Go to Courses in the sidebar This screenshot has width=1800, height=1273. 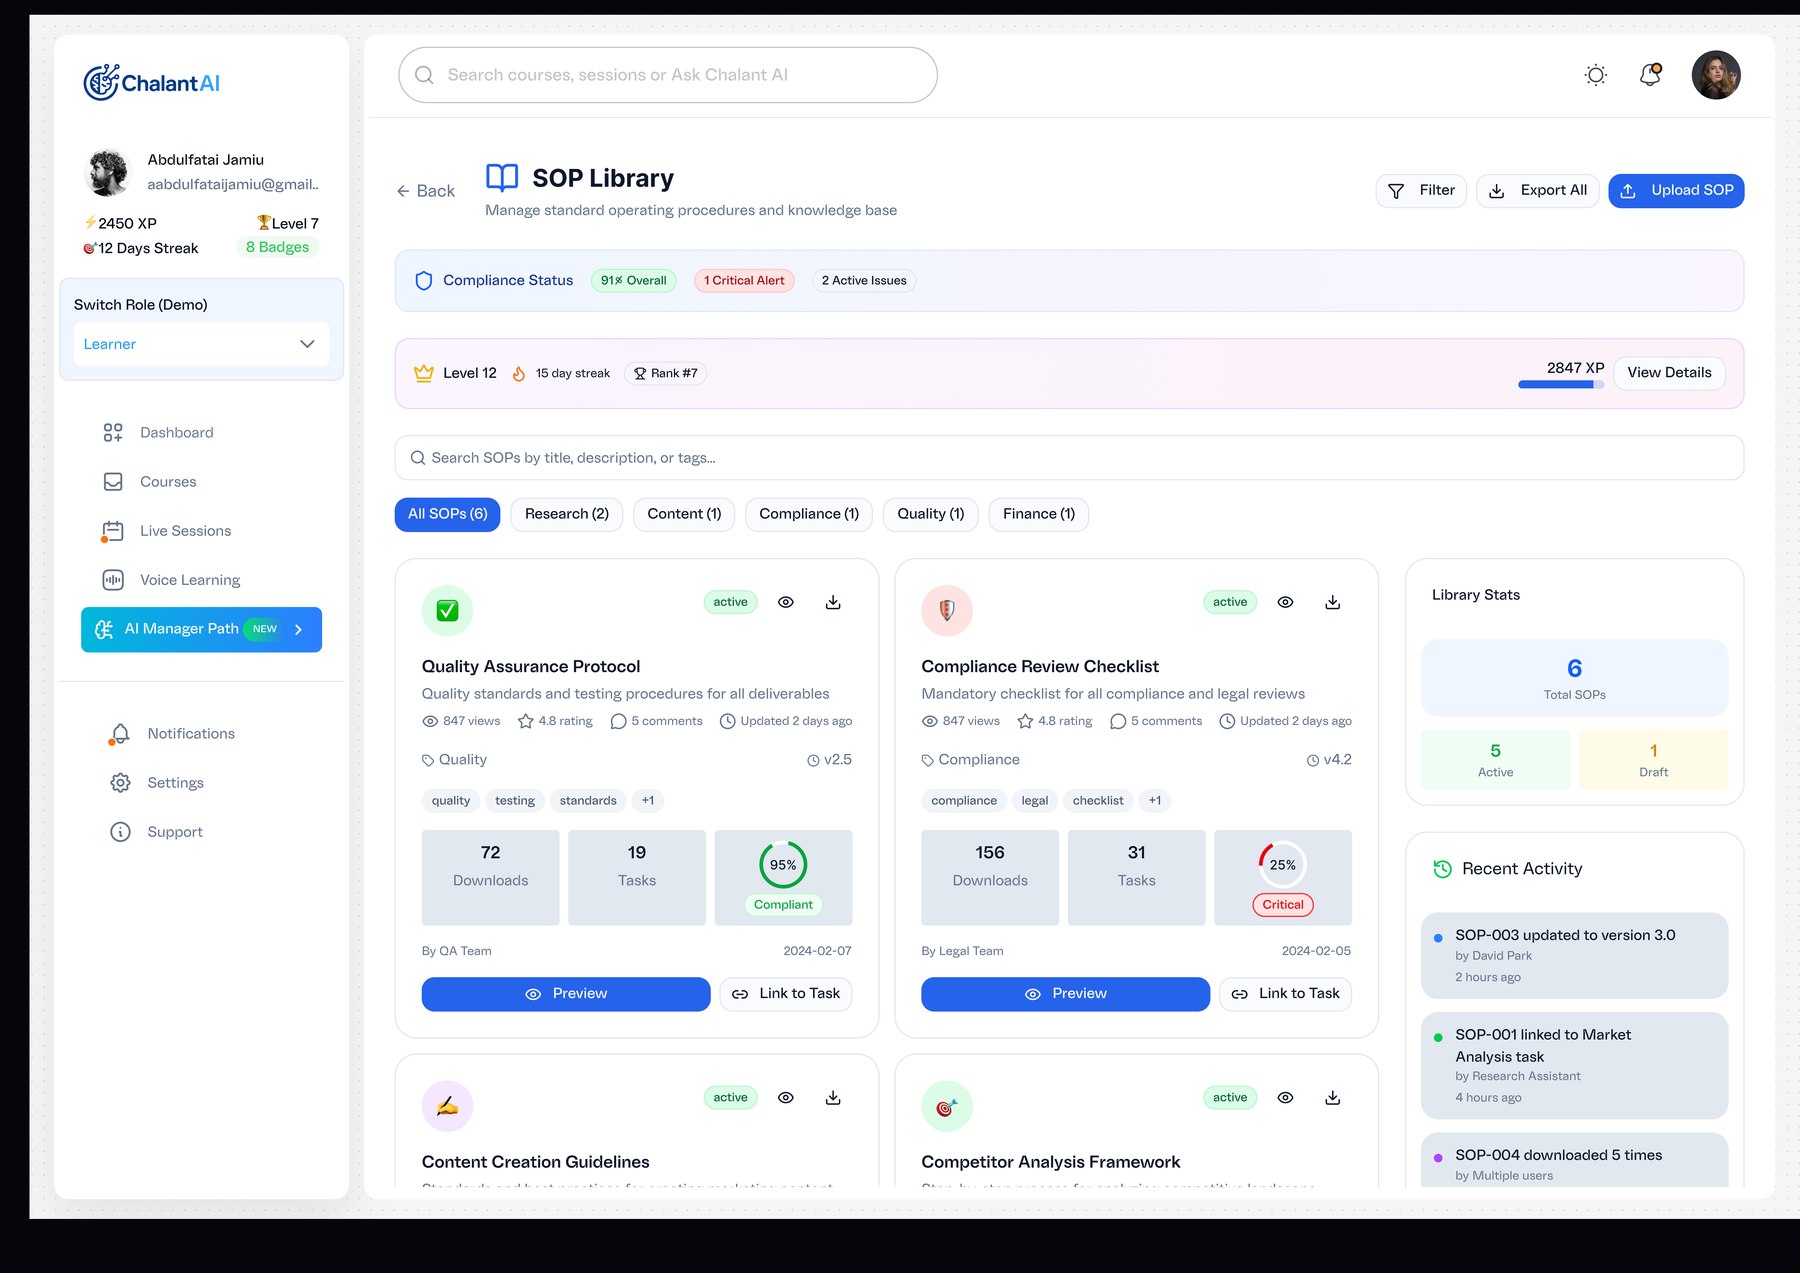pyautogui.click(x=168, y=481)
